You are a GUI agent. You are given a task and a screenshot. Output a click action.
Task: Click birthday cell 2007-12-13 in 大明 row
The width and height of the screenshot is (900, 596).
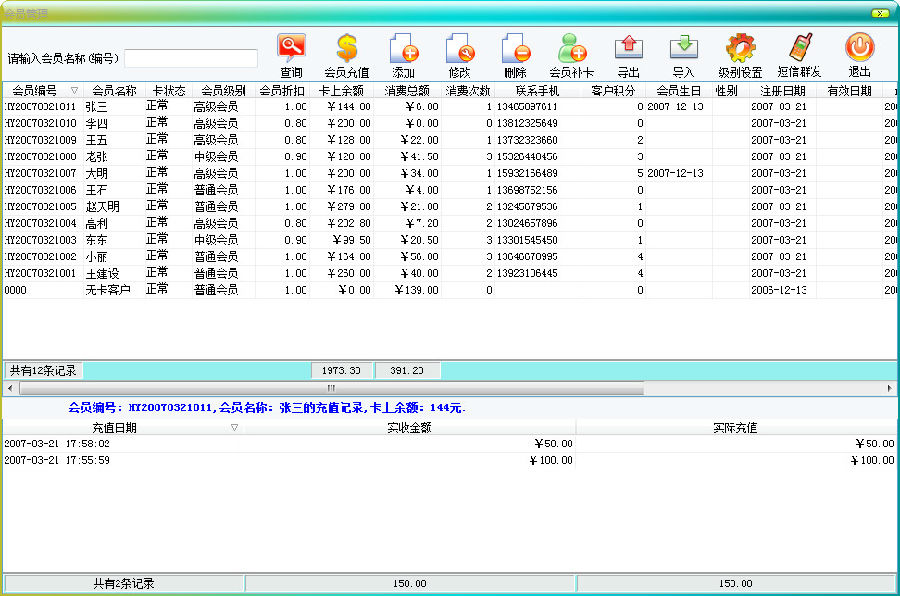675,173
